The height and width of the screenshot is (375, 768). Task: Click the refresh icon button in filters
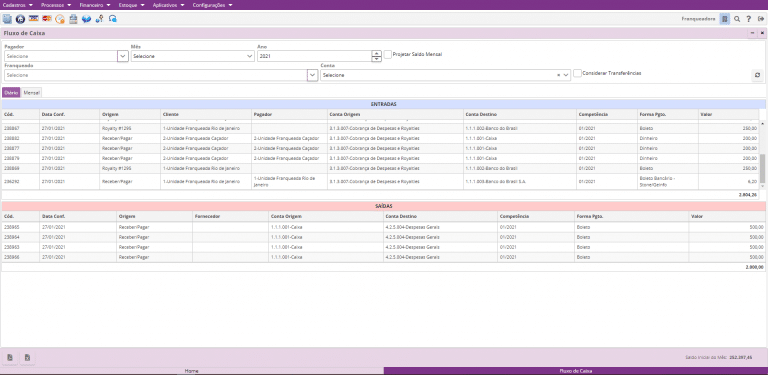click(758, 75)
